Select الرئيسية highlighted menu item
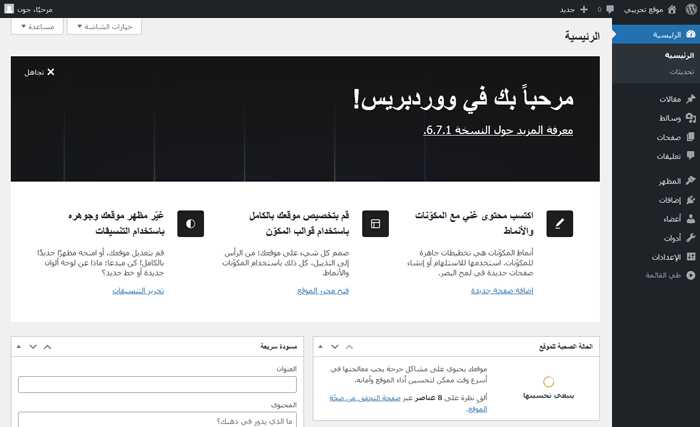 click(x=656, y=34)
